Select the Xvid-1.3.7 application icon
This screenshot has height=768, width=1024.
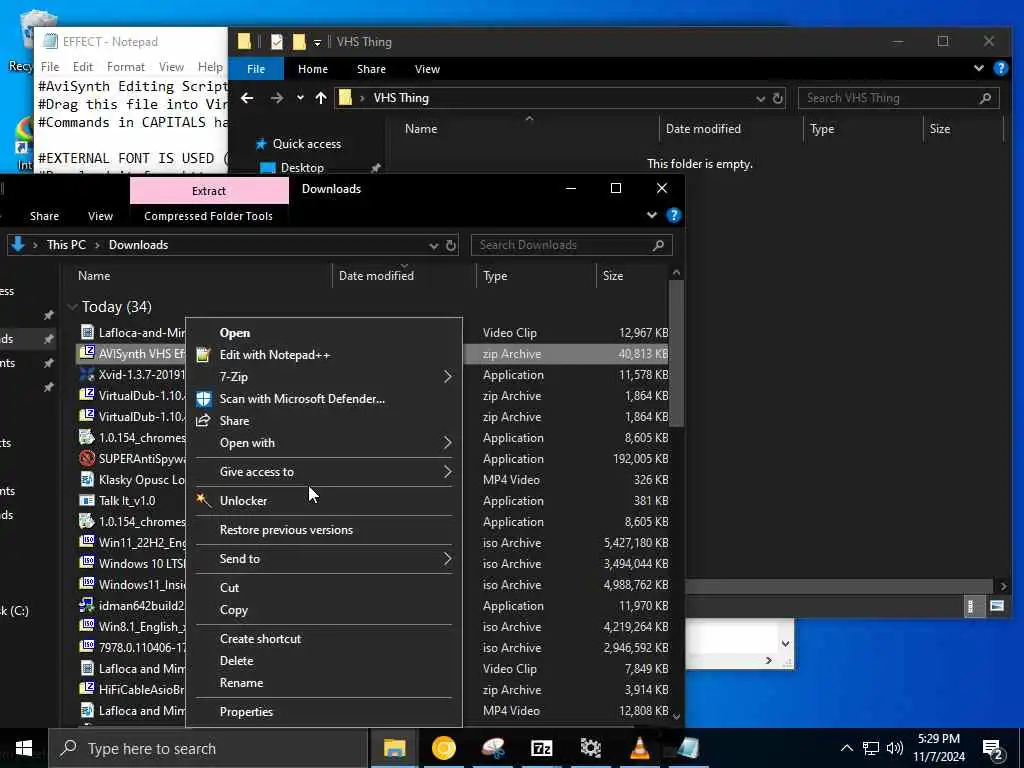87,375
